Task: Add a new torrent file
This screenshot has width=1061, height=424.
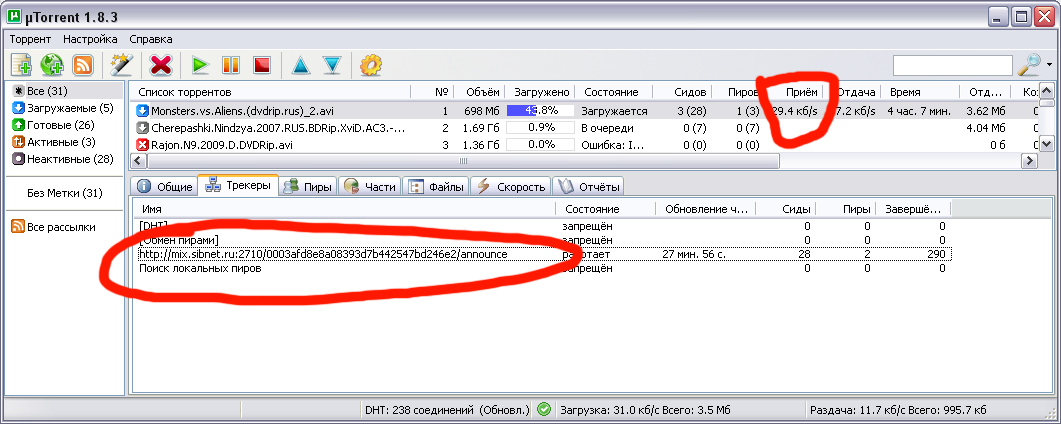Action: (x=22, y=65)
